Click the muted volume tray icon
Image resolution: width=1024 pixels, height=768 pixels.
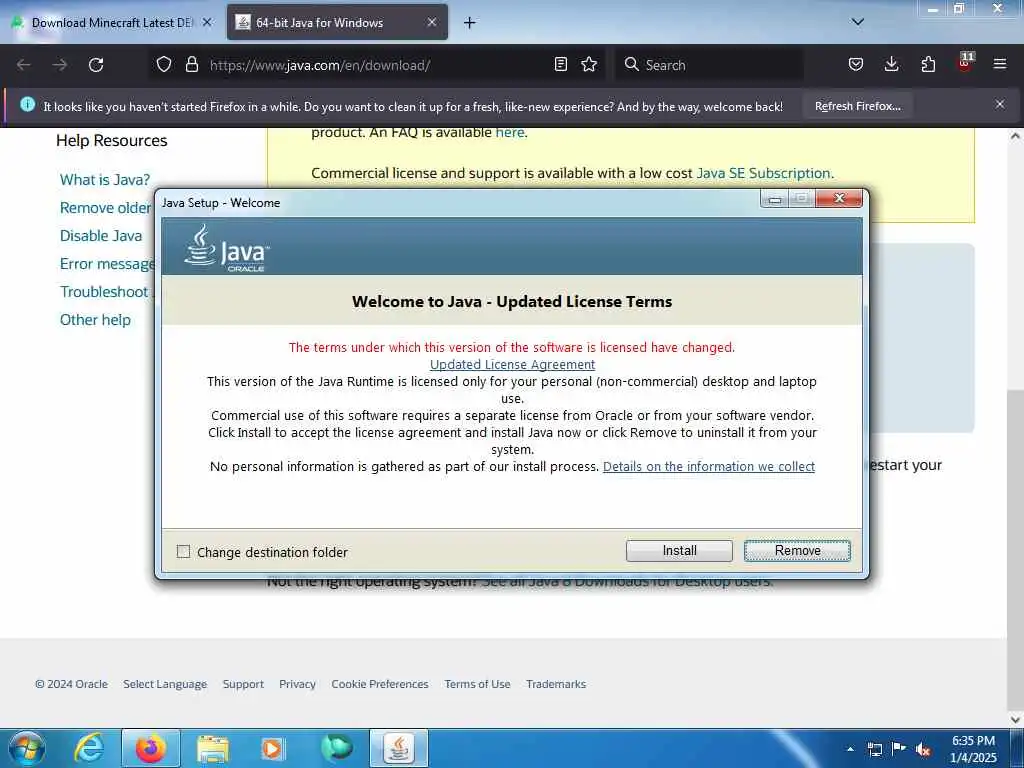[x=923, y=749]
